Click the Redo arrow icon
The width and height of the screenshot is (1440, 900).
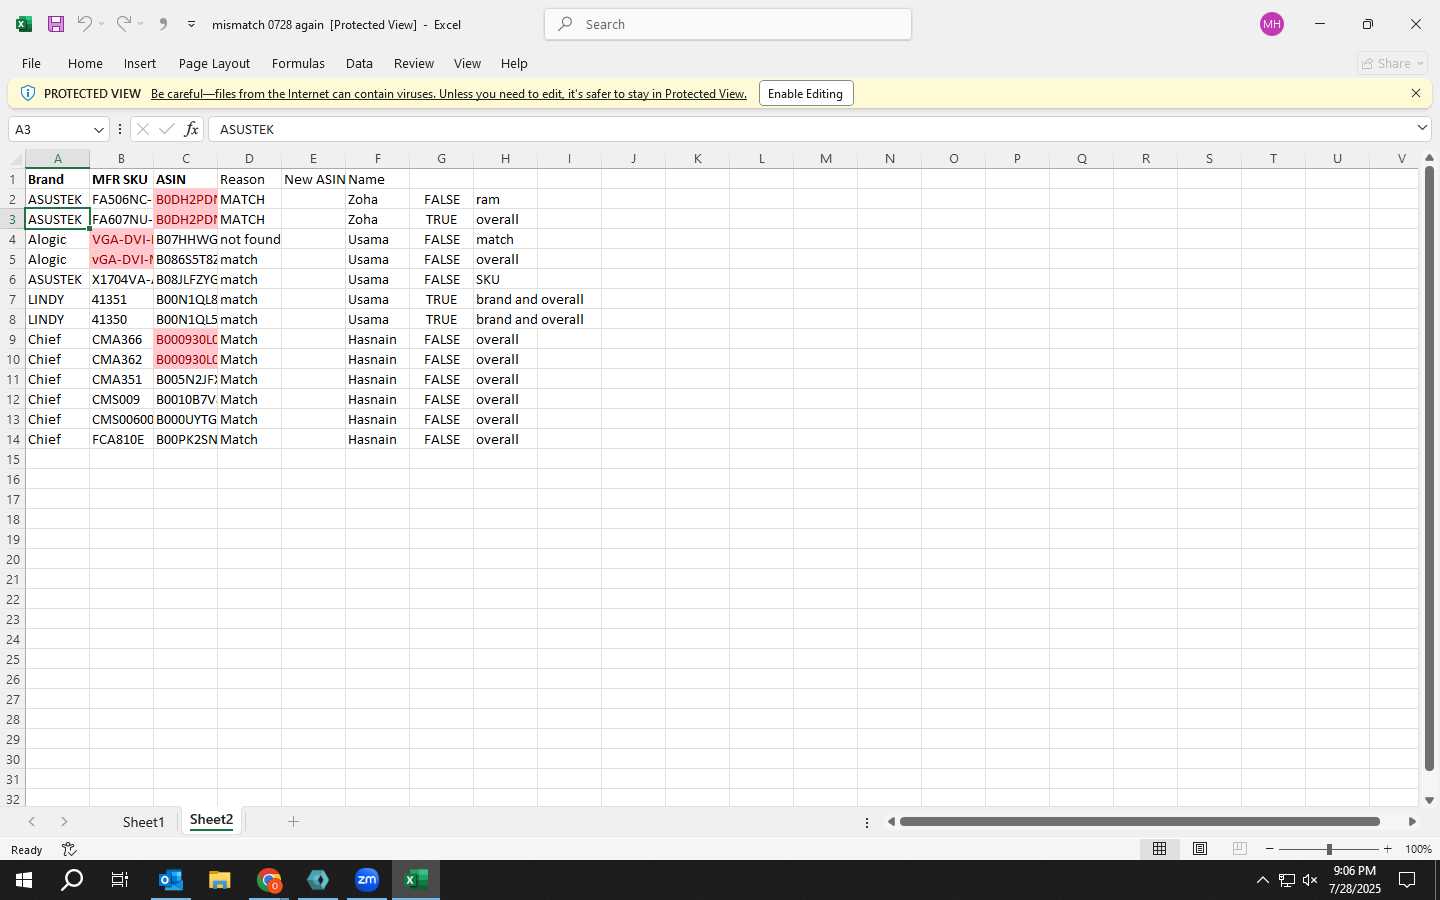point(123,24)
